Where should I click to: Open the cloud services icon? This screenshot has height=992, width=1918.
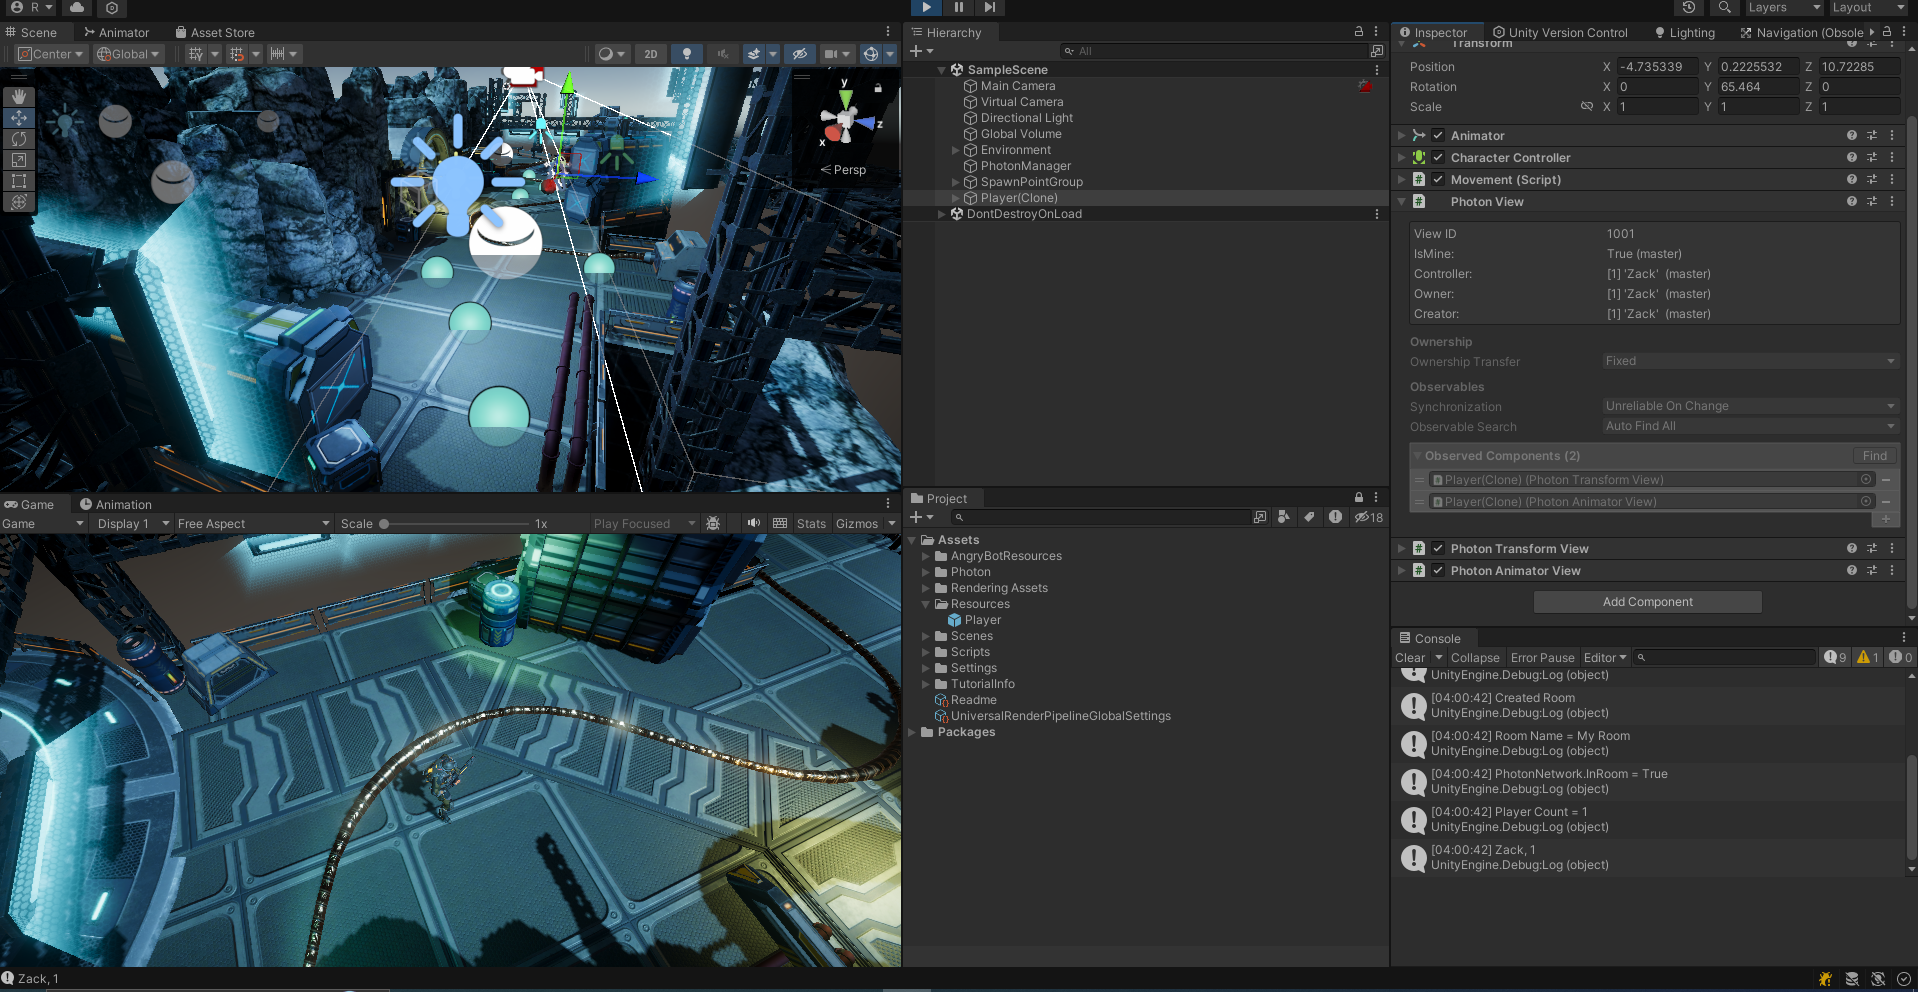click(77, 7)
